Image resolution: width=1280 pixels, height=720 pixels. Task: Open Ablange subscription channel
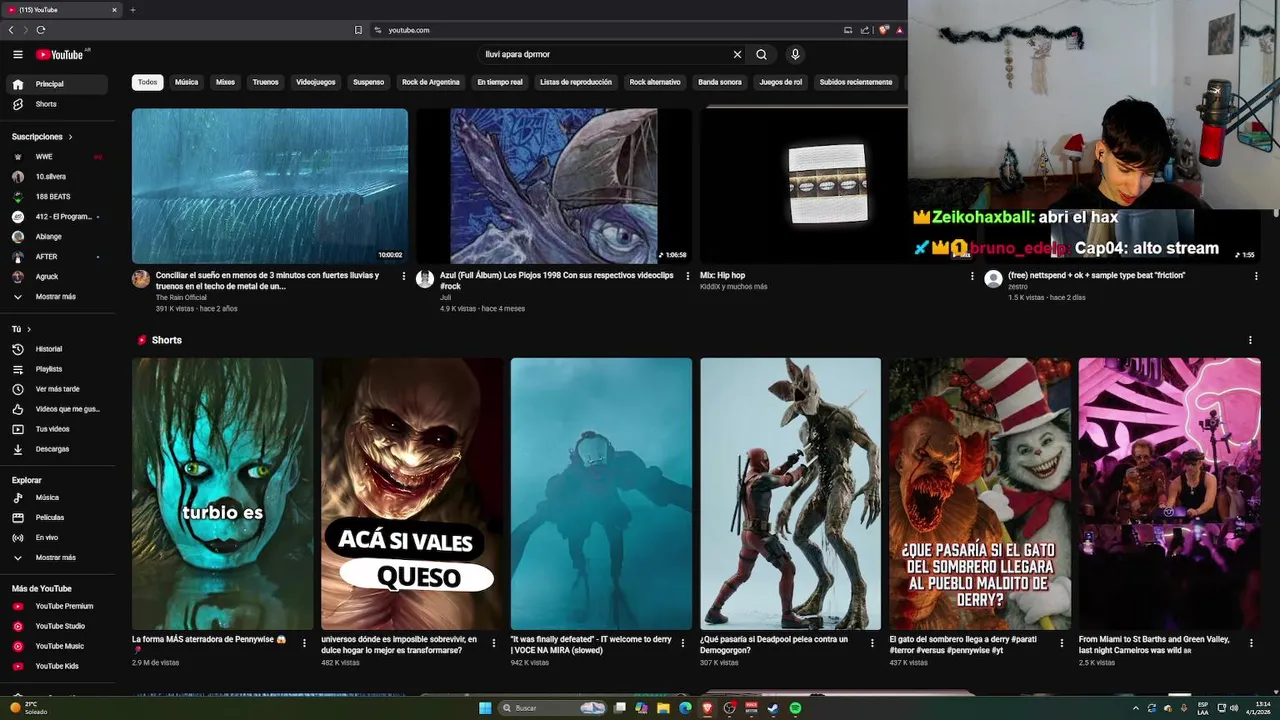pyautogui.click(x=56, y=237)
